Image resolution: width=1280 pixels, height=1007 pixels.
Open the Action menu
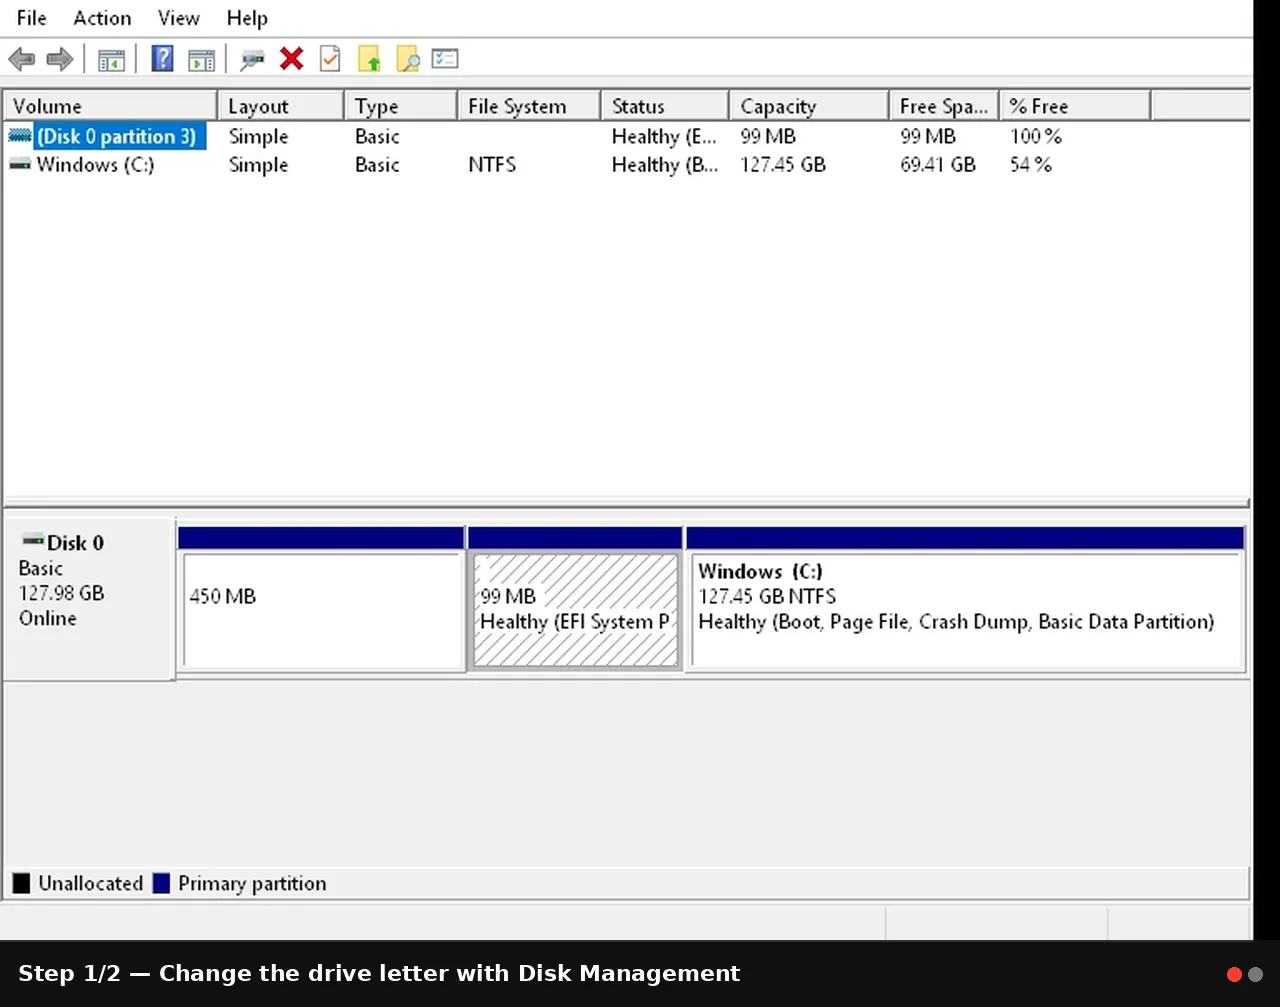coord(102,18)
